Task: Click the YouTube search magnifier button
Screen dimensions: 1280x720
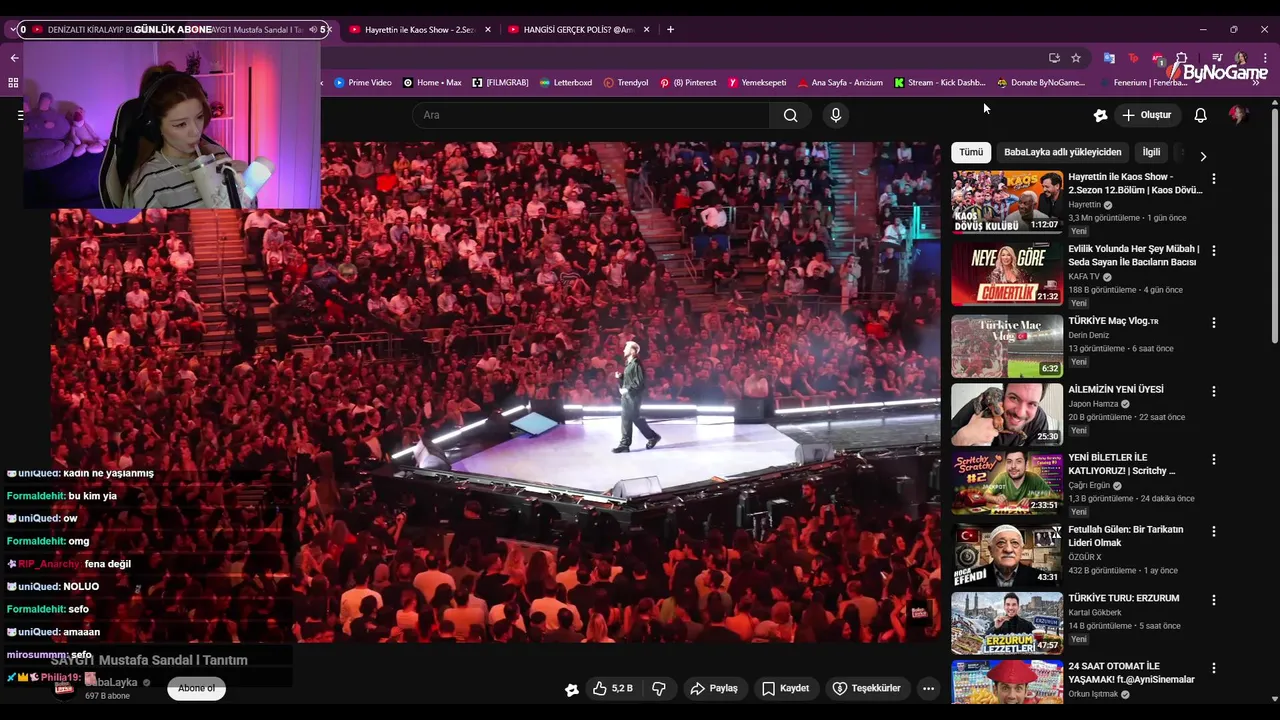Action: (x=790, y=115)
